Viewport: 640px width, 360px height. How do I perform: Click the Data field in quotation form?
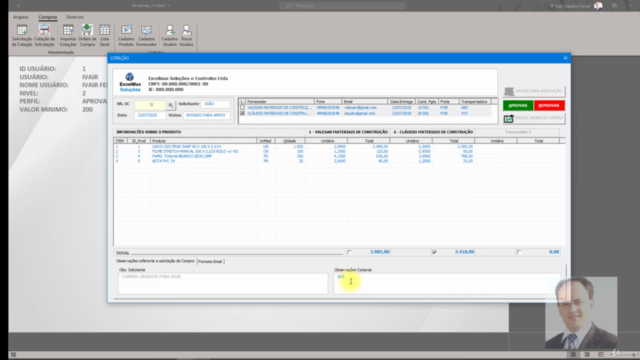(x=150, y=116)
